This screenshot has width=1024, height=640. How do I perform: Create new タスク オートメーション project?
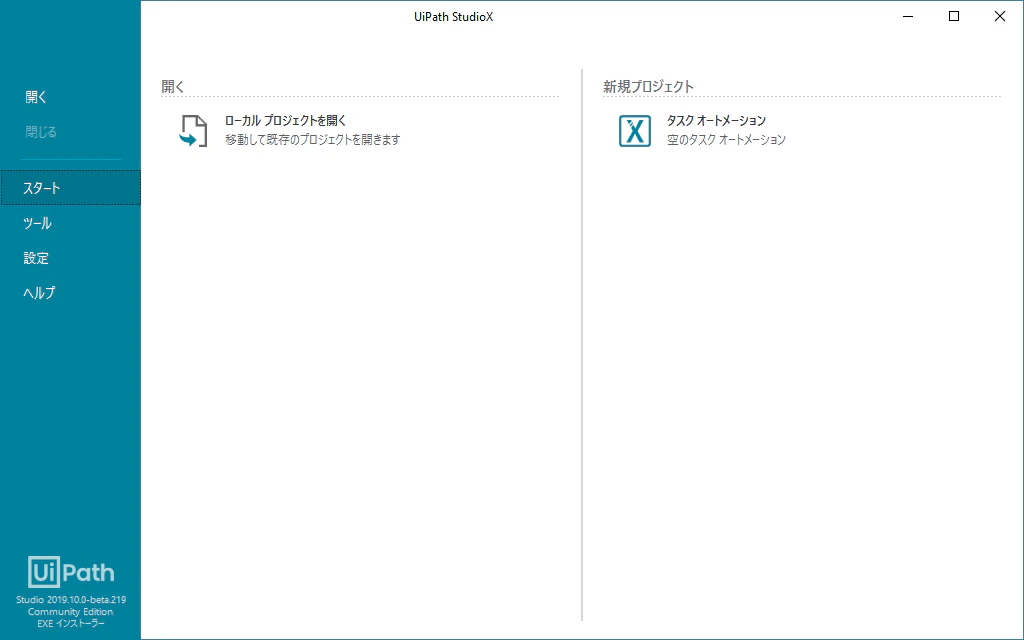pos(716,121)
